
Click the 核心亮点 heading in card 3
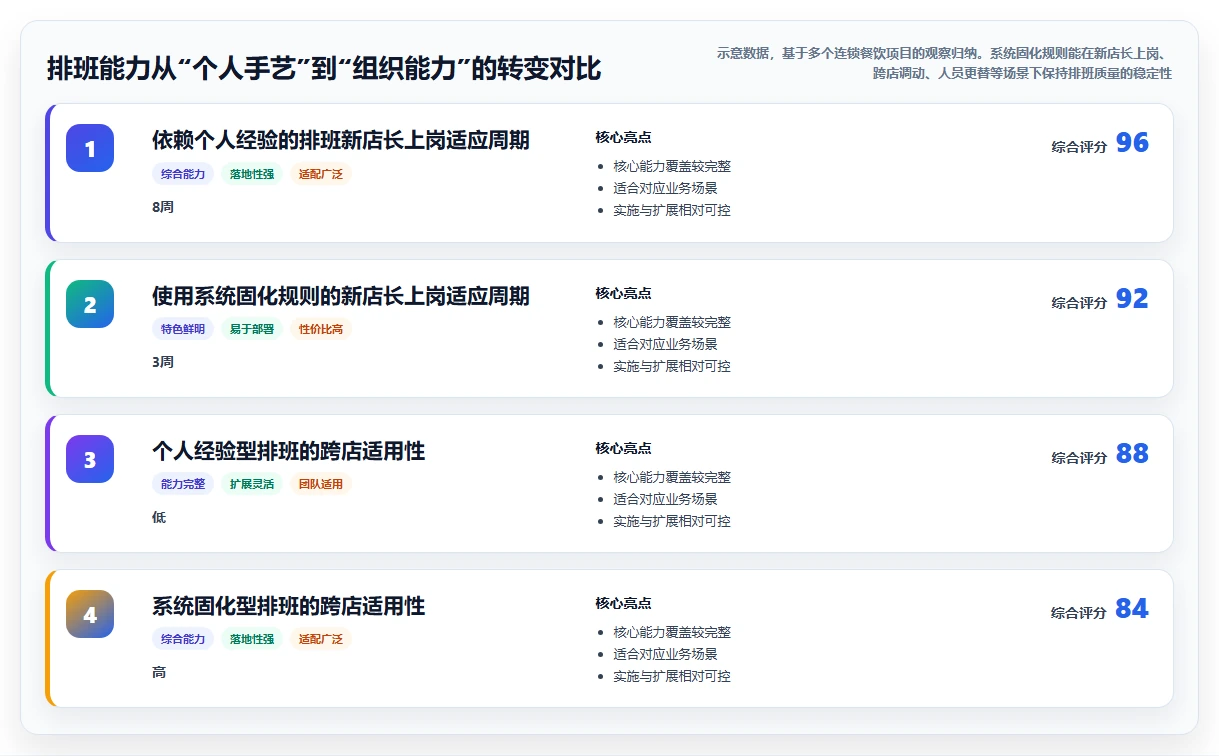[623, 448]
